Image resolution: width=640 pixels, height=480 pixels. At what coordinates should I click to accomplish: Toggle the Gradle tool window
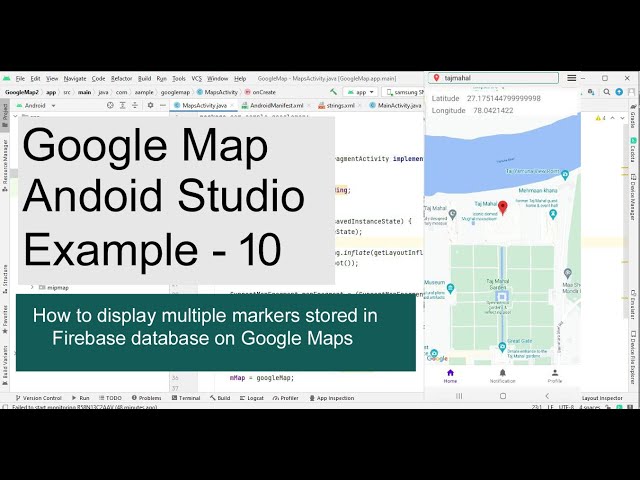pyautogui.click(x=633, y=115)
